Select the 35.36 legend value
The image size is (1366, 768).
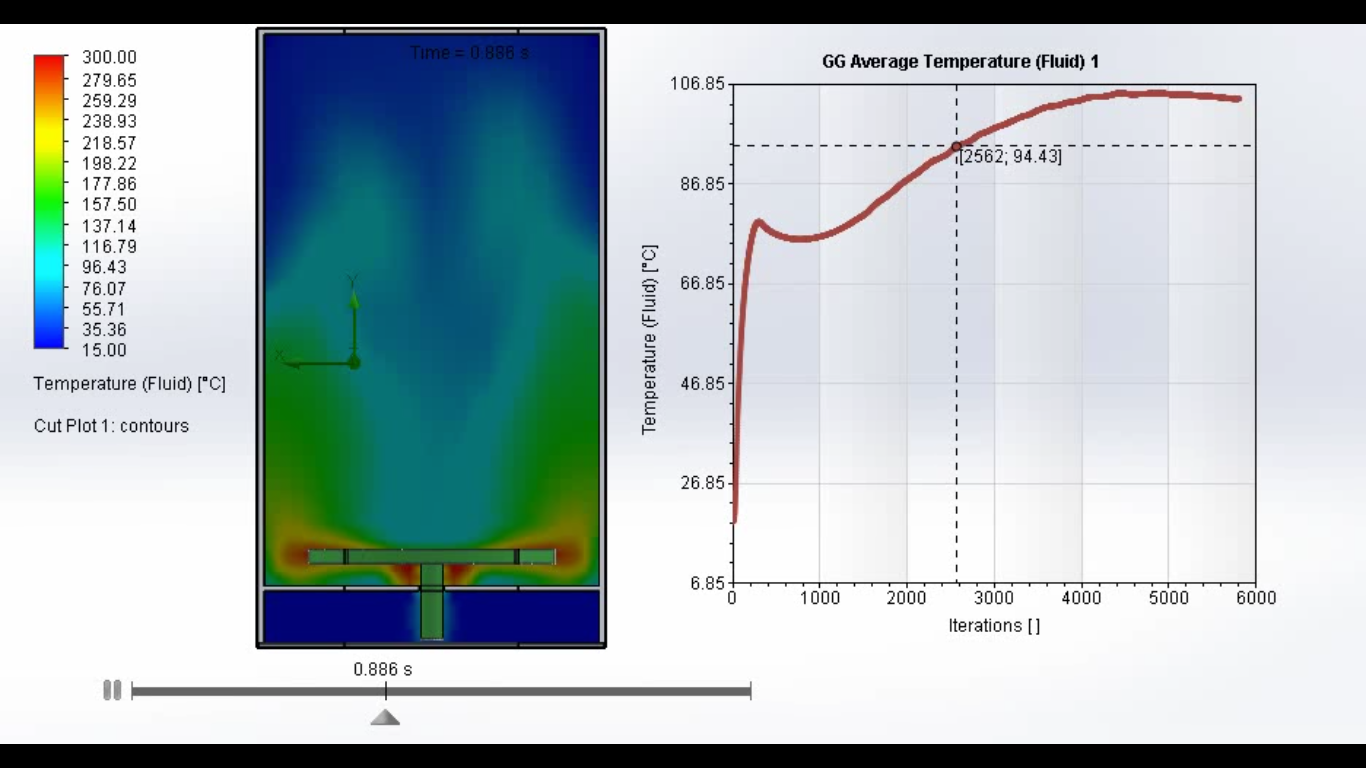[x=104, y=330]
